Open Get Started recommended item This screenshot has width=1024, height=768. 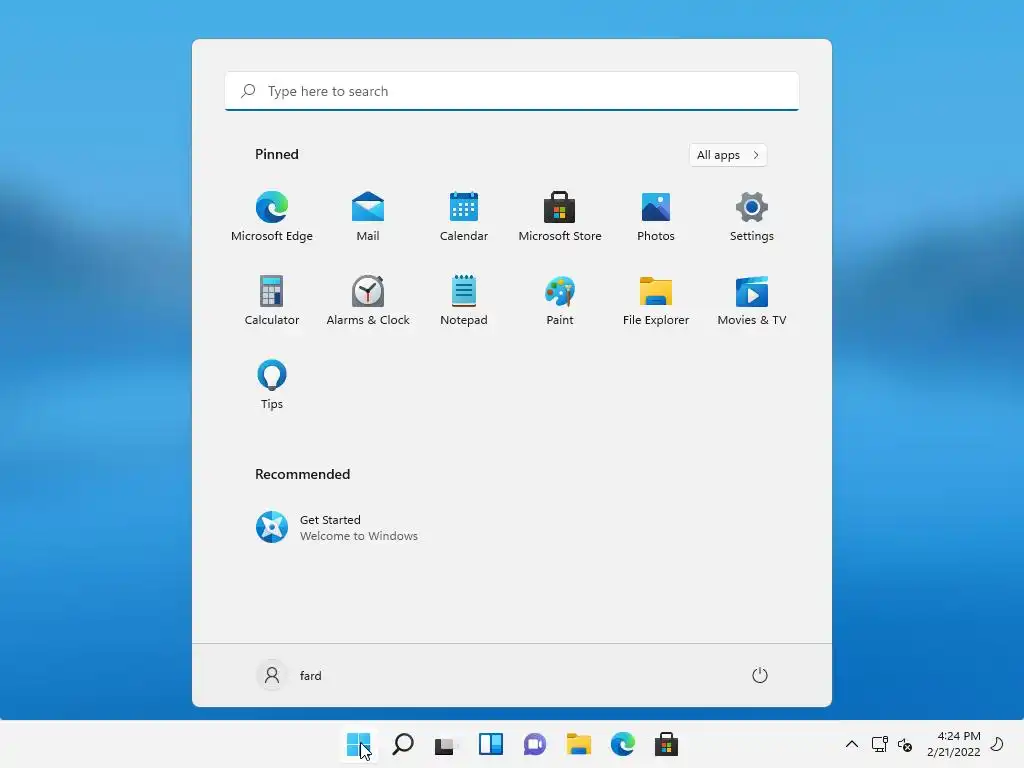[x=337, y=528]
